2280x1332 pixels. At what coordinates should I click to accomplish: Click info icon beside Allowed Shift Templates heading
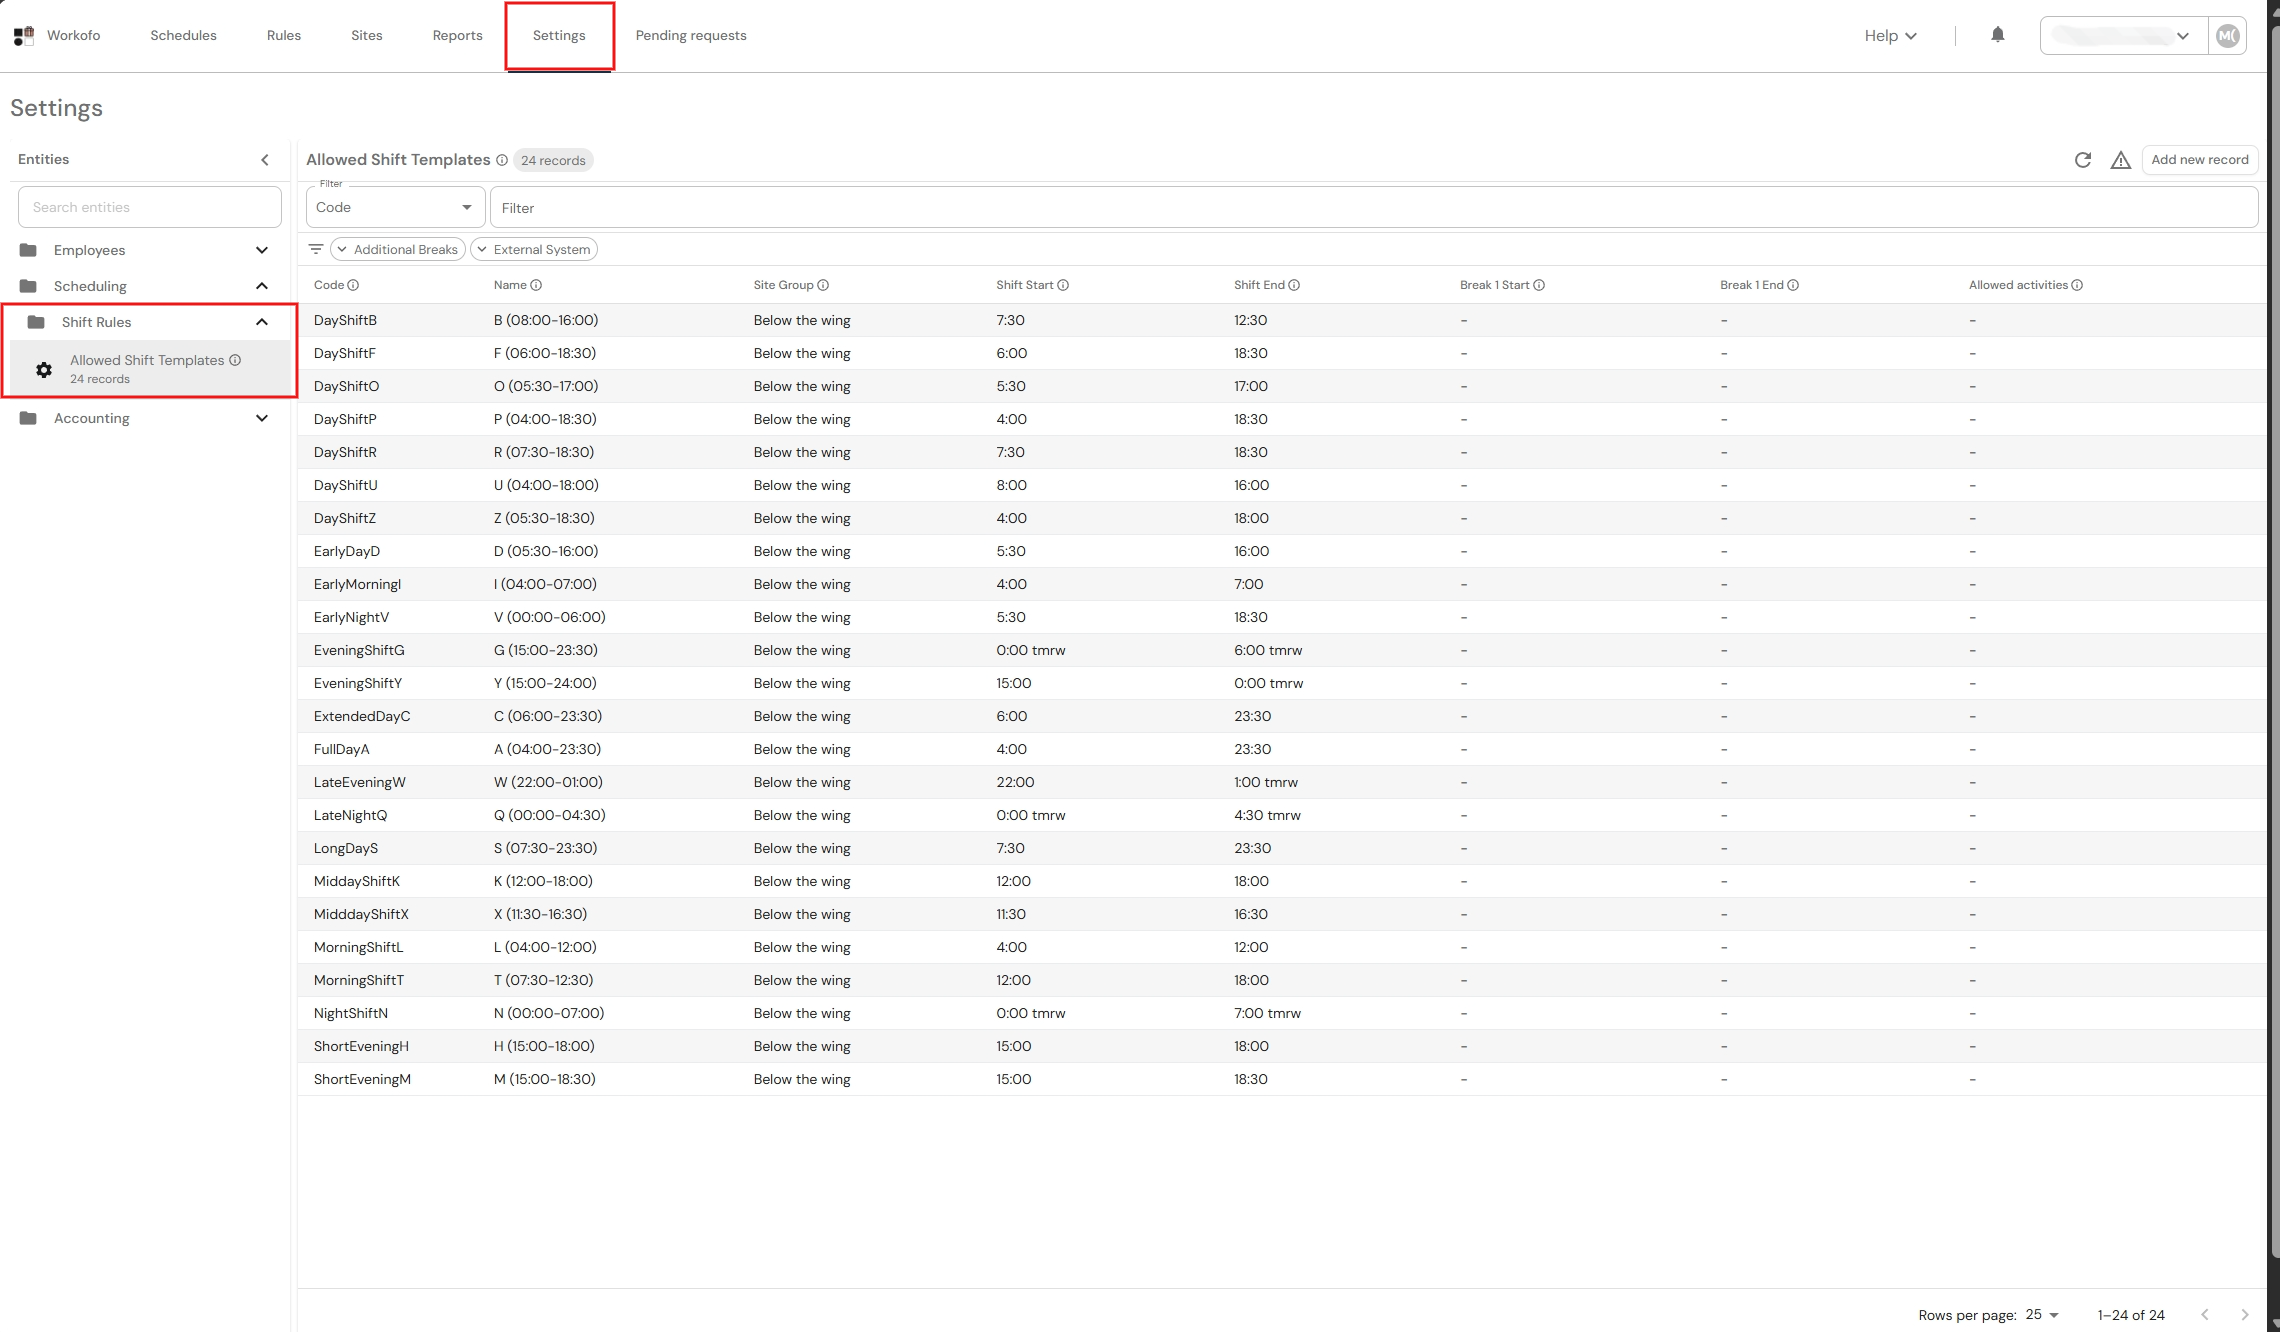502,160
